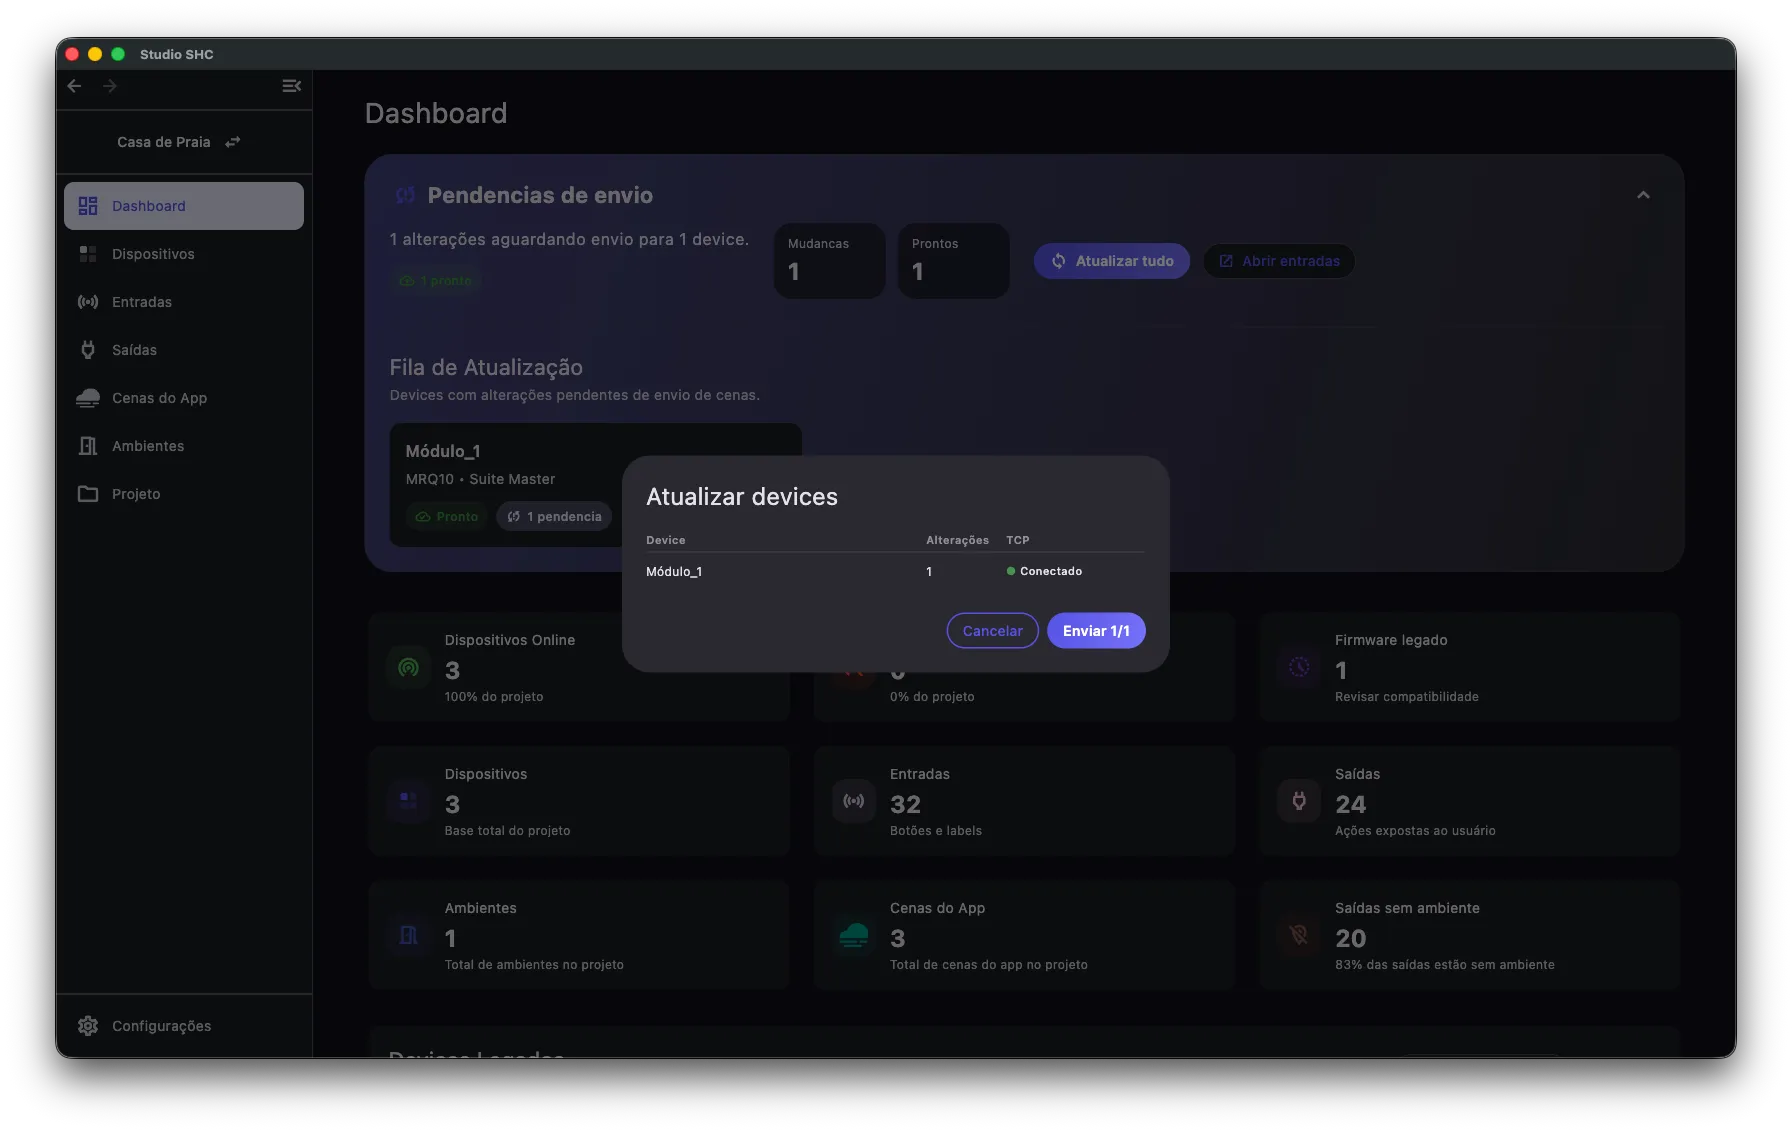Screen dimensions: 1792x1132
Task: Click the Cenas do App cloud icon
Action: (x=854, y=935)
